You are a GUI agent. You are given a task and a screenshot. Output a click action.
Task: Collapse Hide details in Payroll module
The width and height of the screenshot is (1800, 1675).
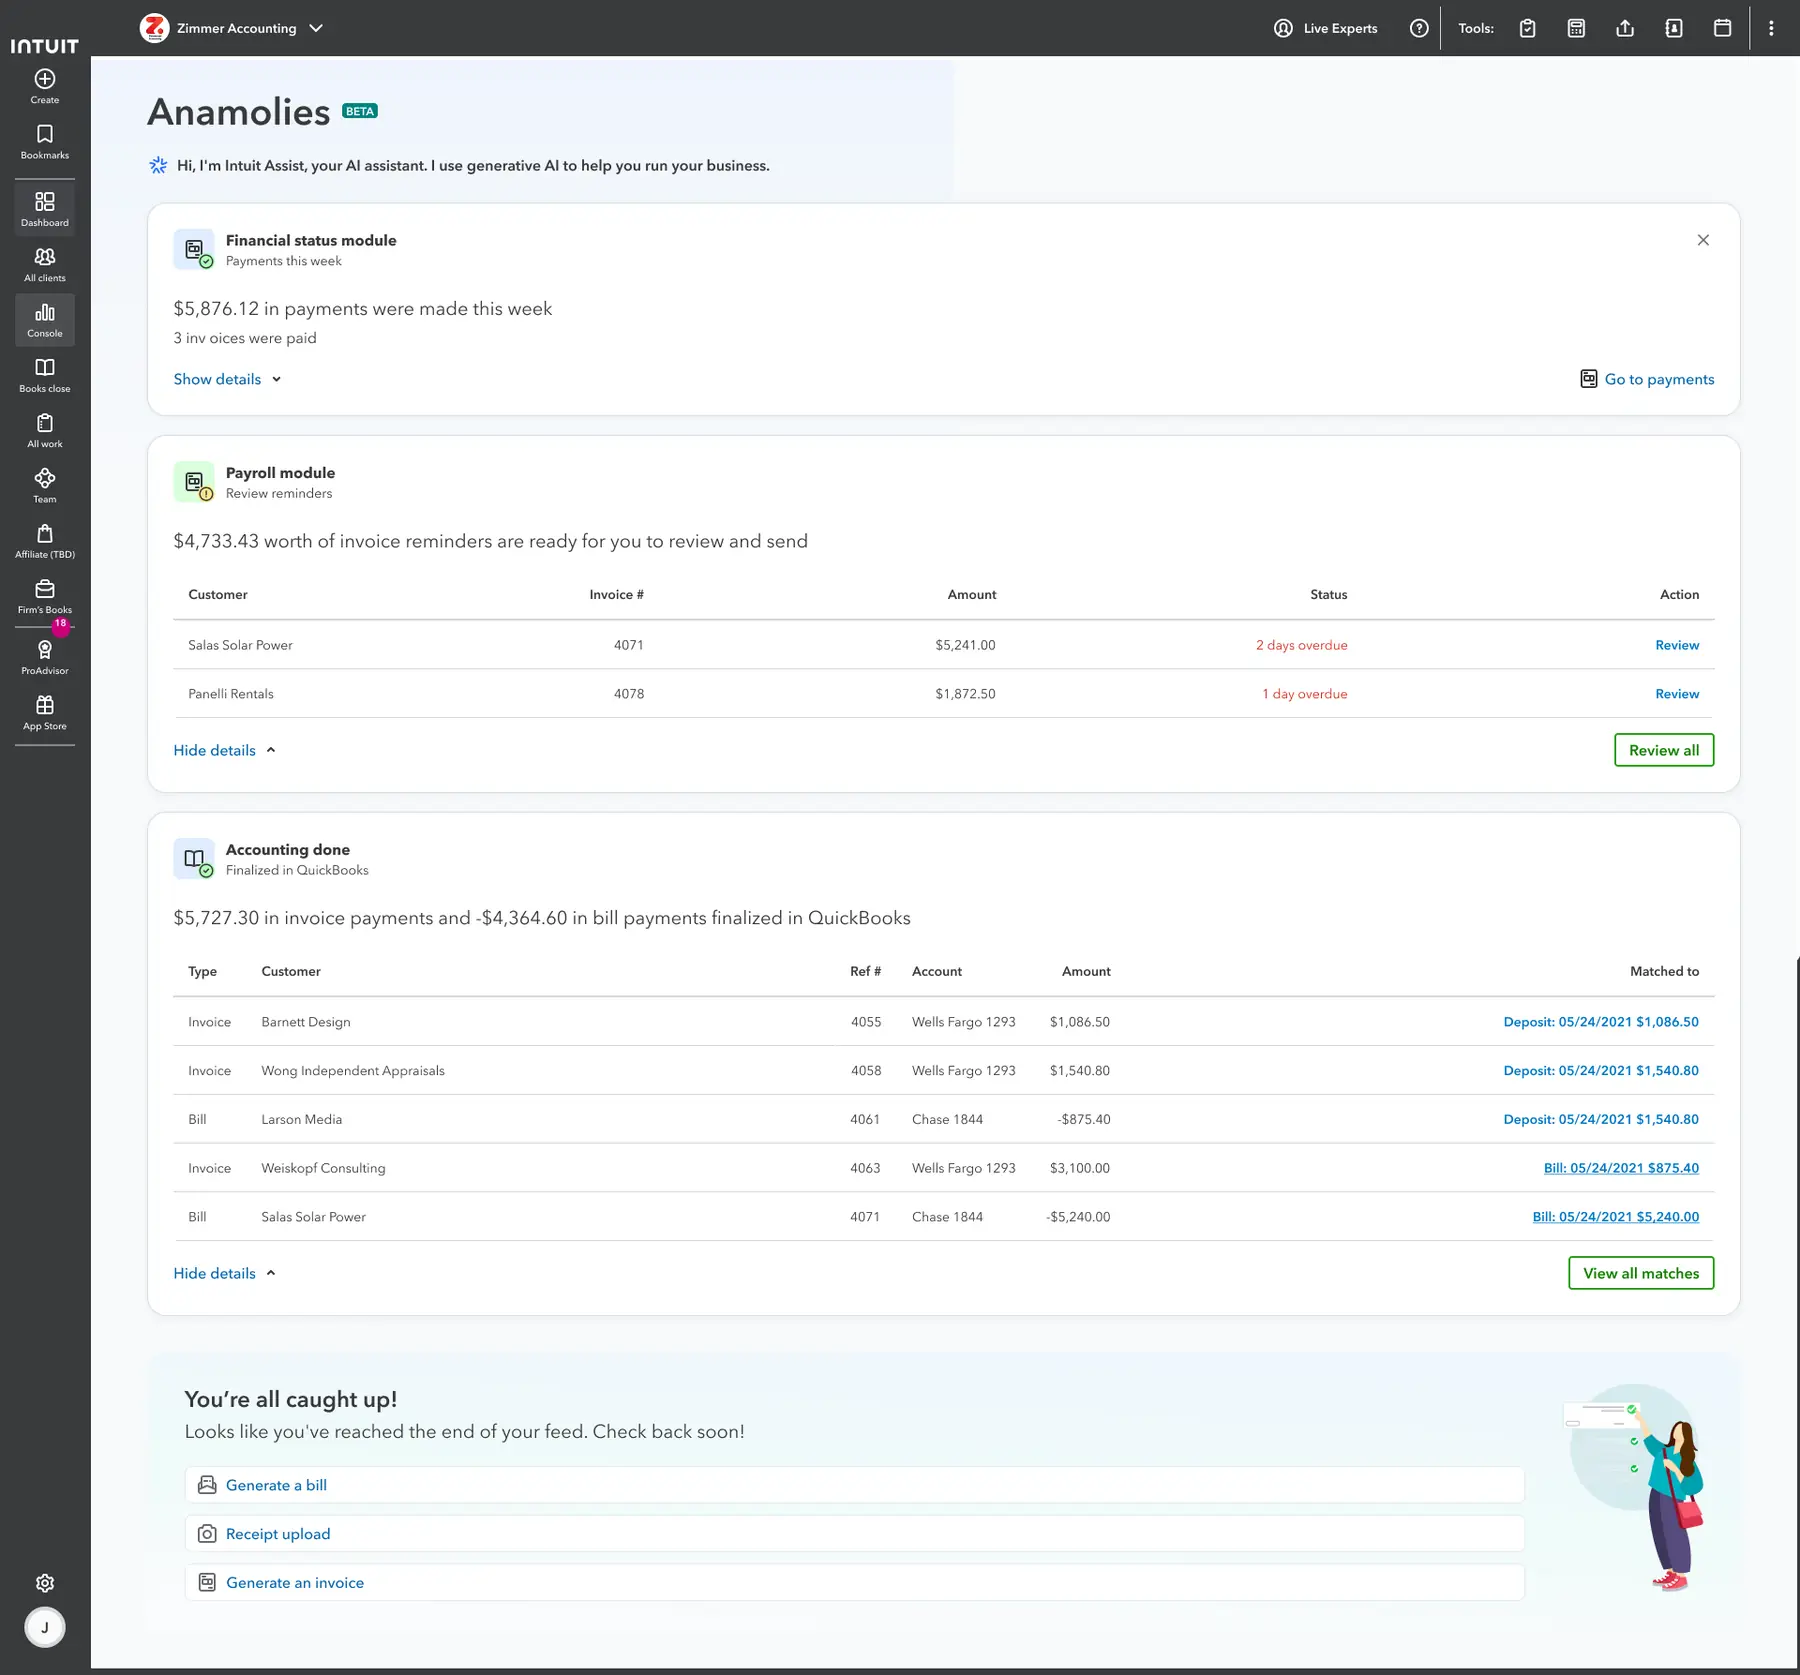coord(225,750)
